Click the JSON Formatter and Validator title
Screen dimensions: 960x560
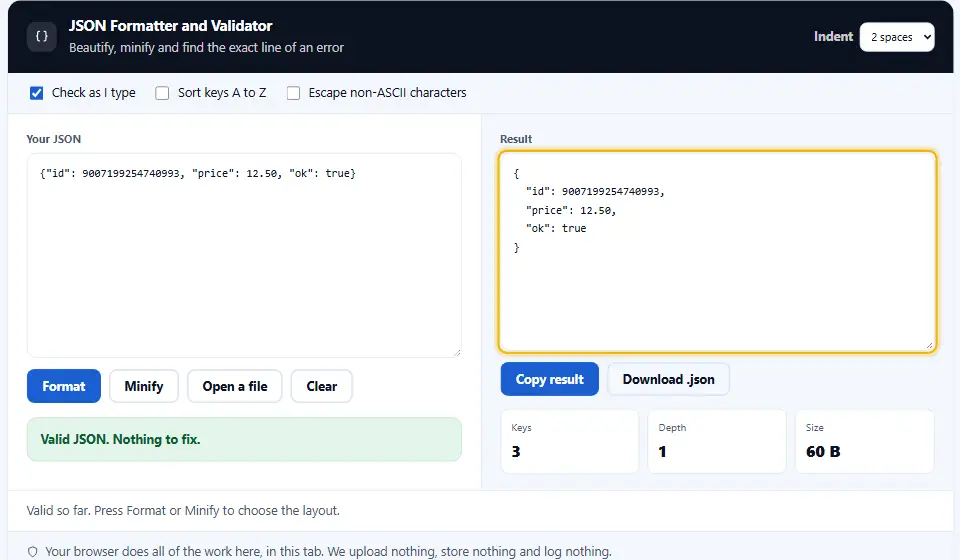click(x=170, y=26)
